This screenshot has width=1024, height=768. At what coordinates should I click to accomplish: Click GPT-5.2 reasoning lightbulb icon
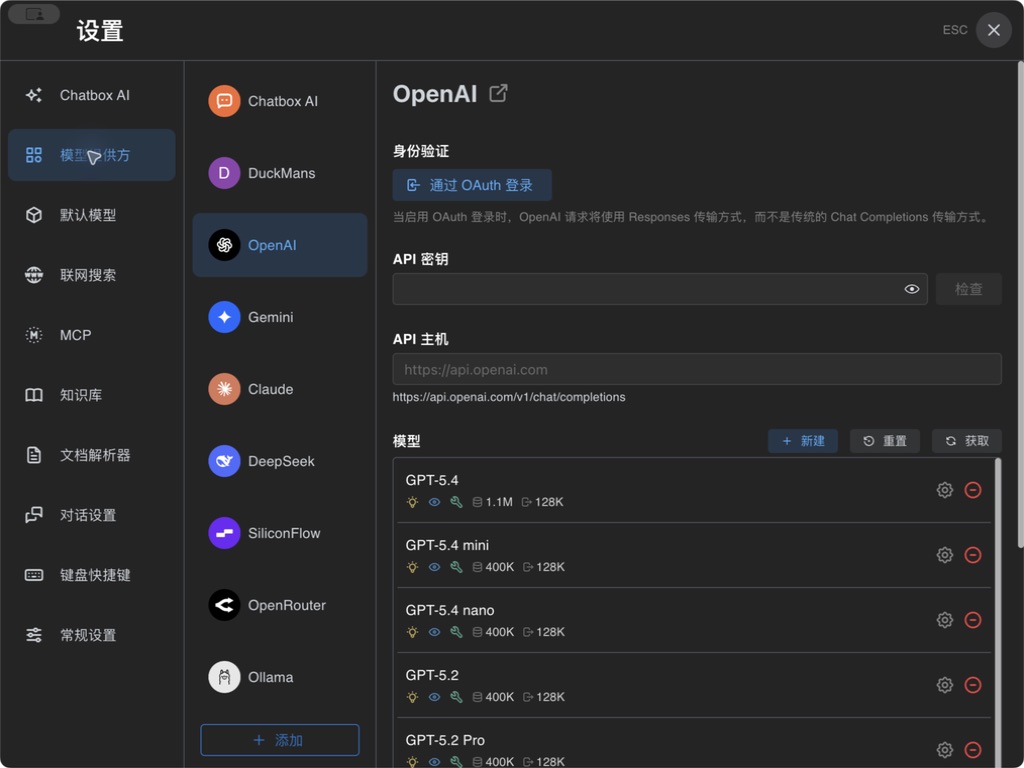412,697
